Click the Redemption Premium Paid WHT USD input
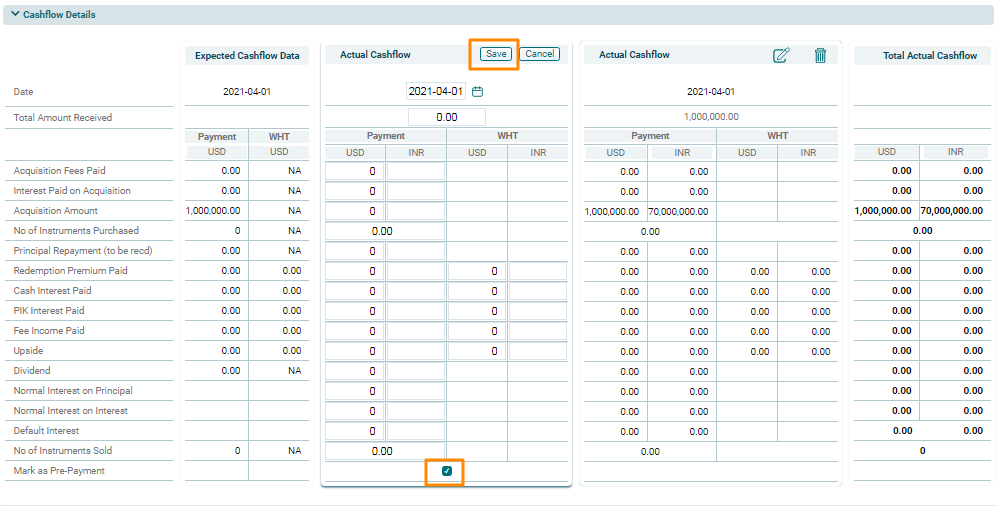The height and width of the screenshot is (512, 997). (x=477, y=271)
